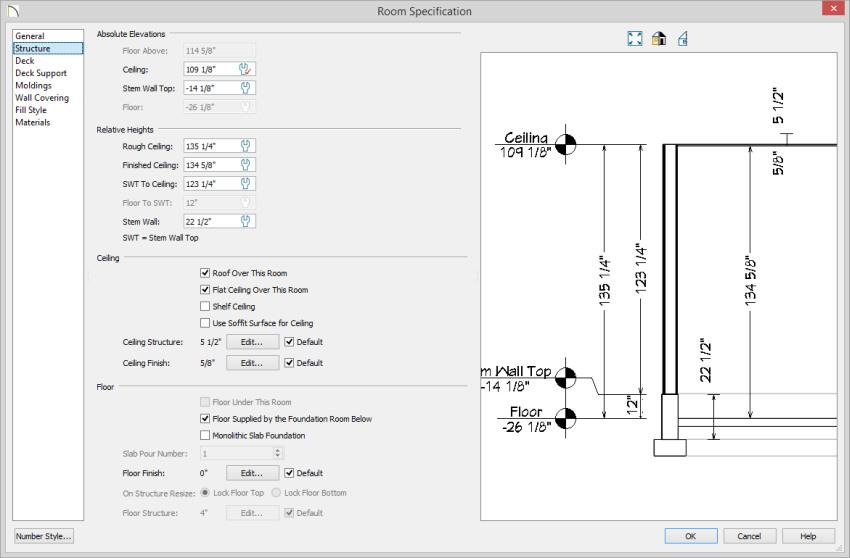Uncheck Default for Floor Finish
This screenshot has height=558, width=850.
tap(289, 473)
